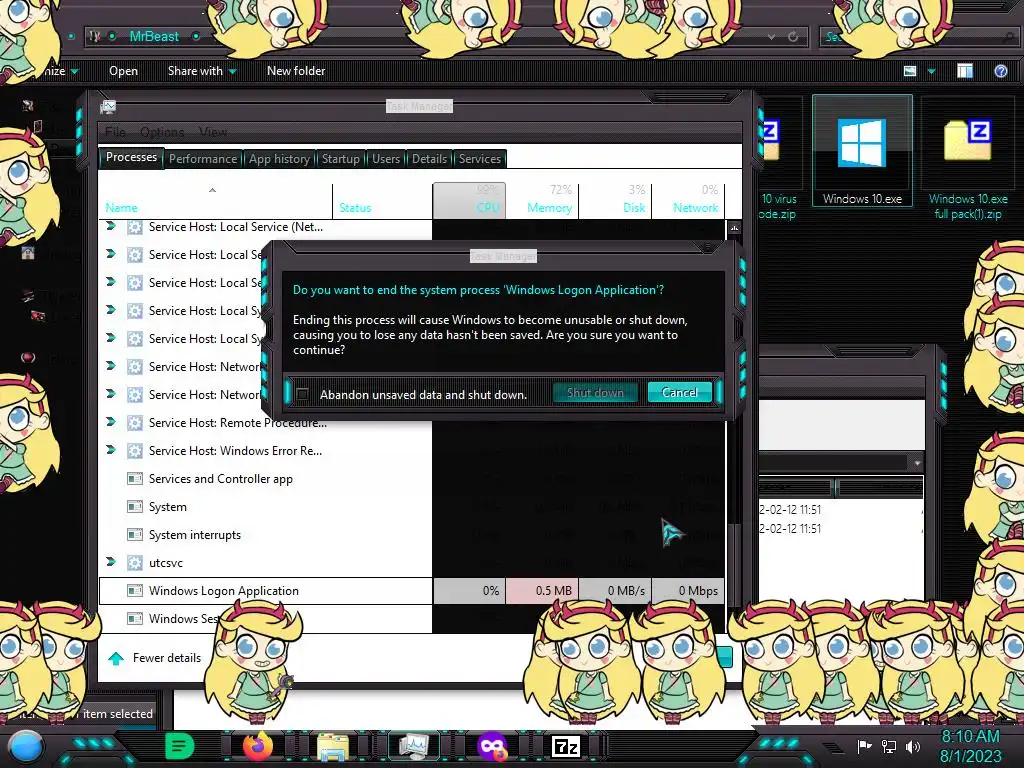Click MrBeast folder in address bar
Image resolution: width=1024 pixels, height=768 pixels.
pyautogui.click(x=154, y=37)
